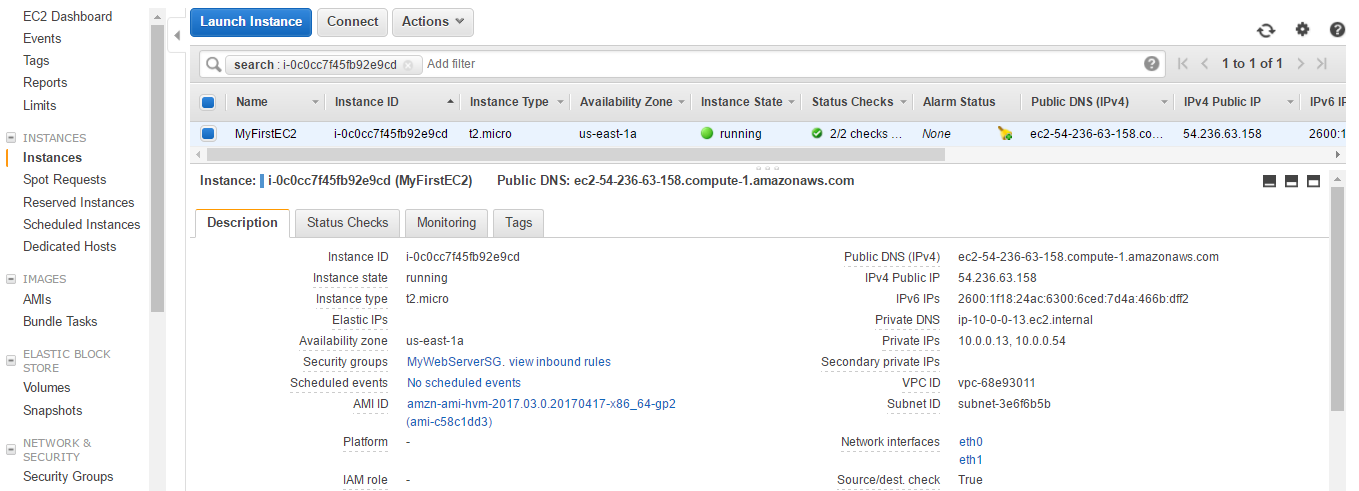The width and height of the screenshot is (1359, 491).
Task: Collapse the INSTANCES sidebar section
Action: (11, 138)
